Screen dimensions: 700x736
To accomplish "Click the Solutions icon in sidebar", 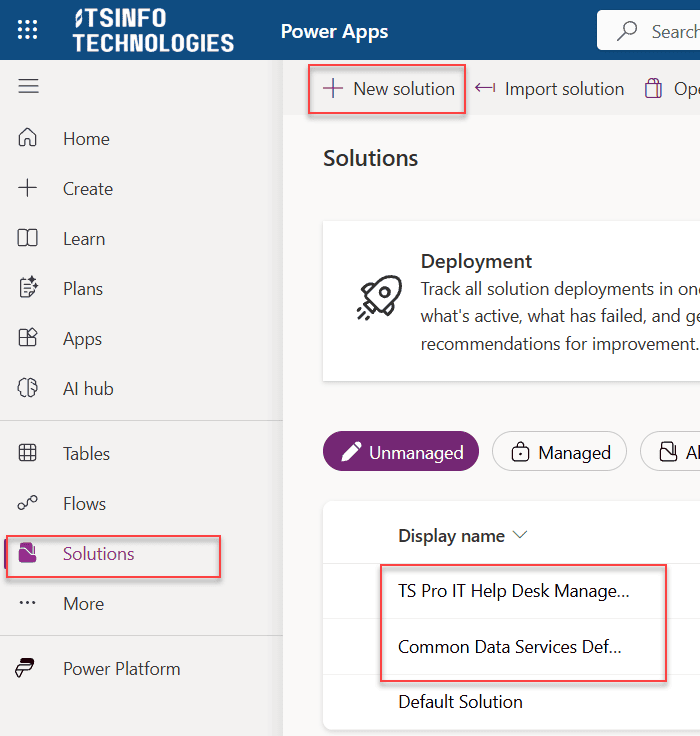I will [27, 553].
